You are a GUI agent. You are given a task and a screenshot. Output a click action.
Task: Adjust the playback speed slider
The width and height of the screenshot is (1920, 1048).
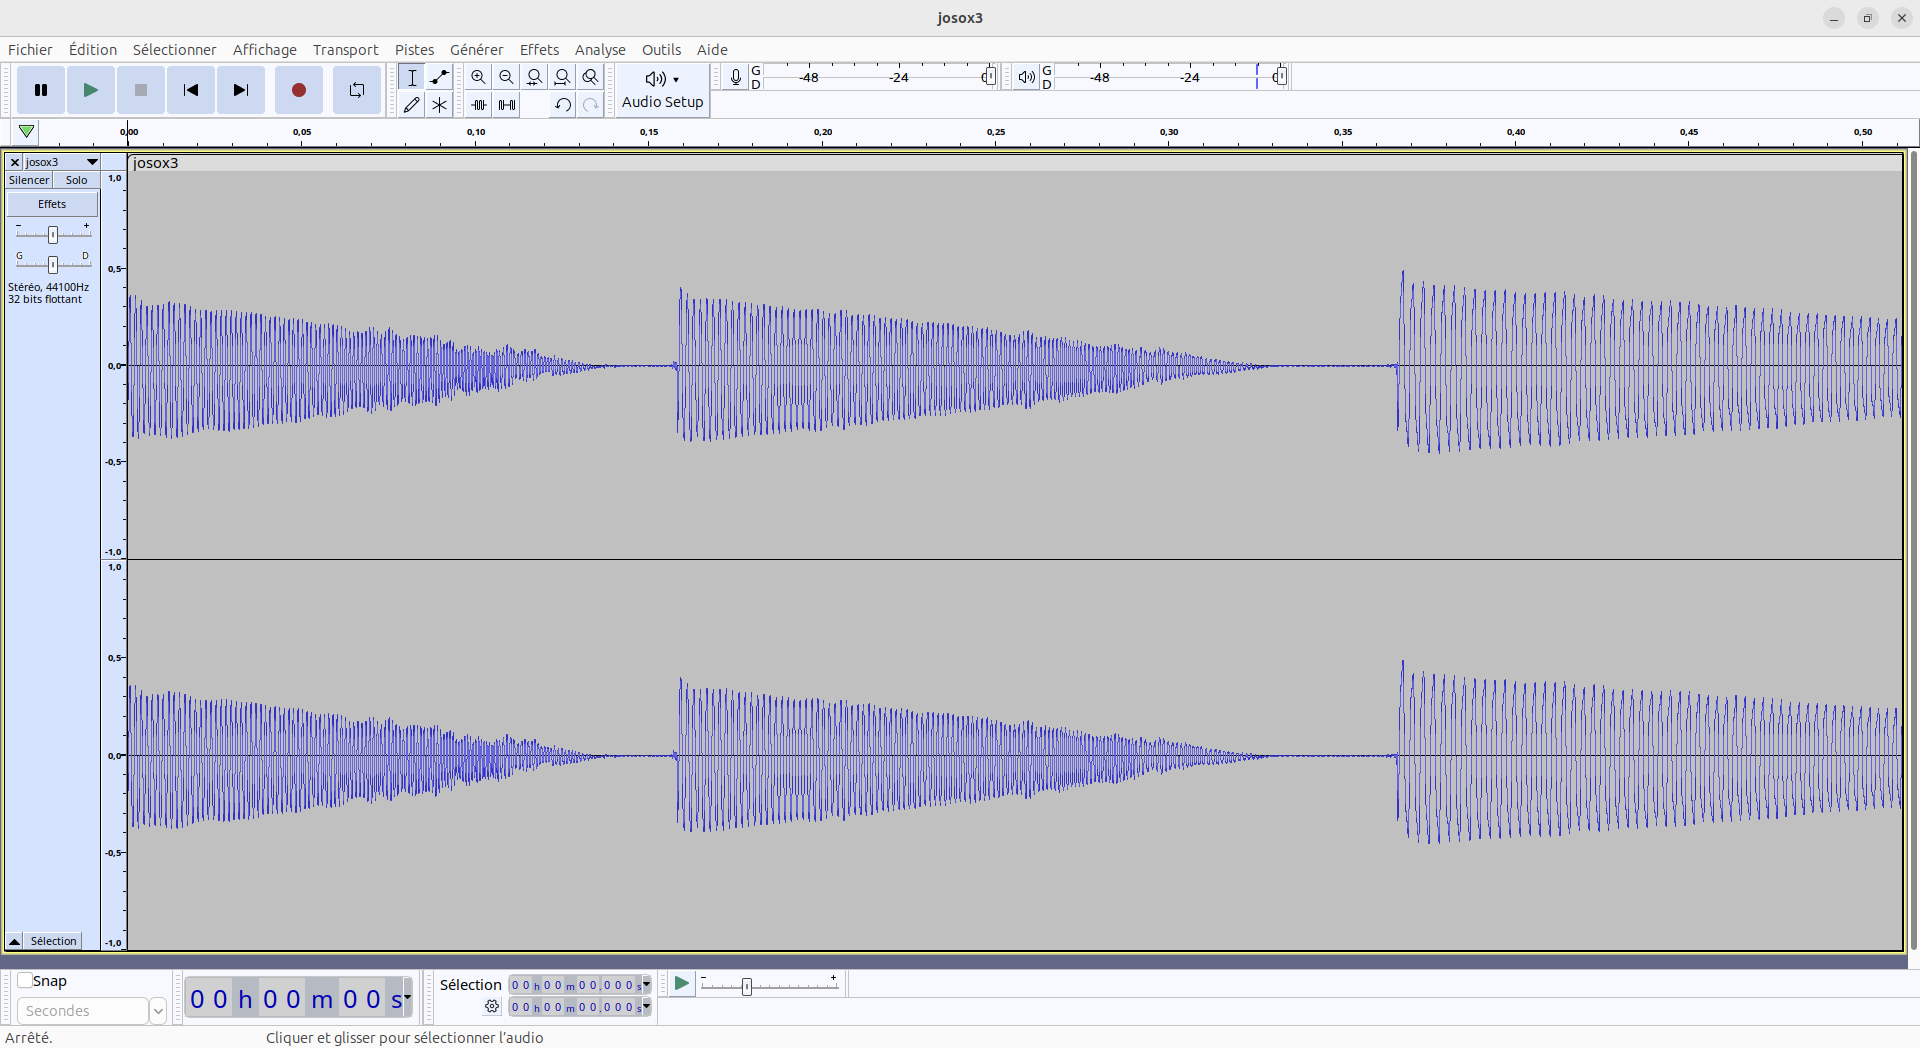click(746, 986)
